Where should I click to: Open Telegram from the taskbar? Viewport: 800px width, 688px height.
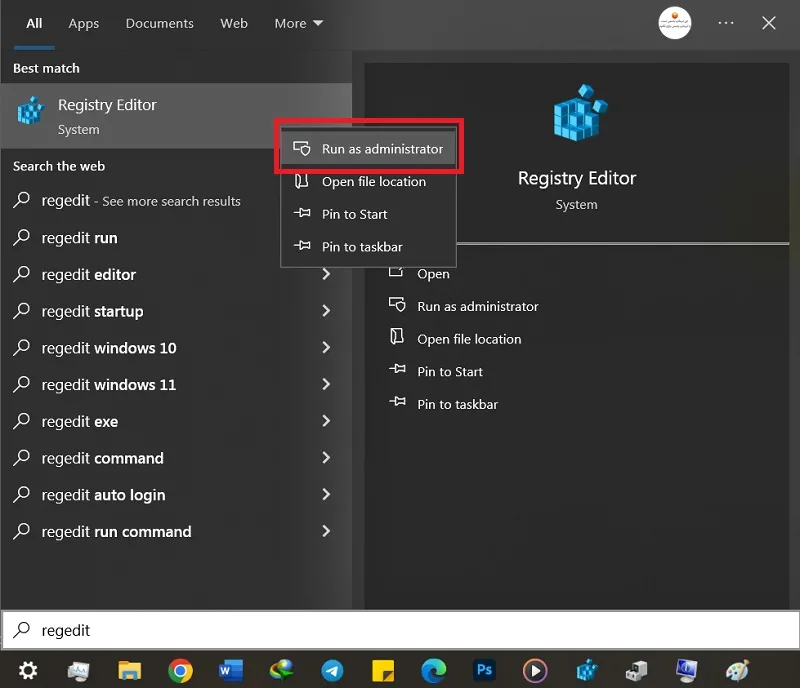[x=332, y=671]
